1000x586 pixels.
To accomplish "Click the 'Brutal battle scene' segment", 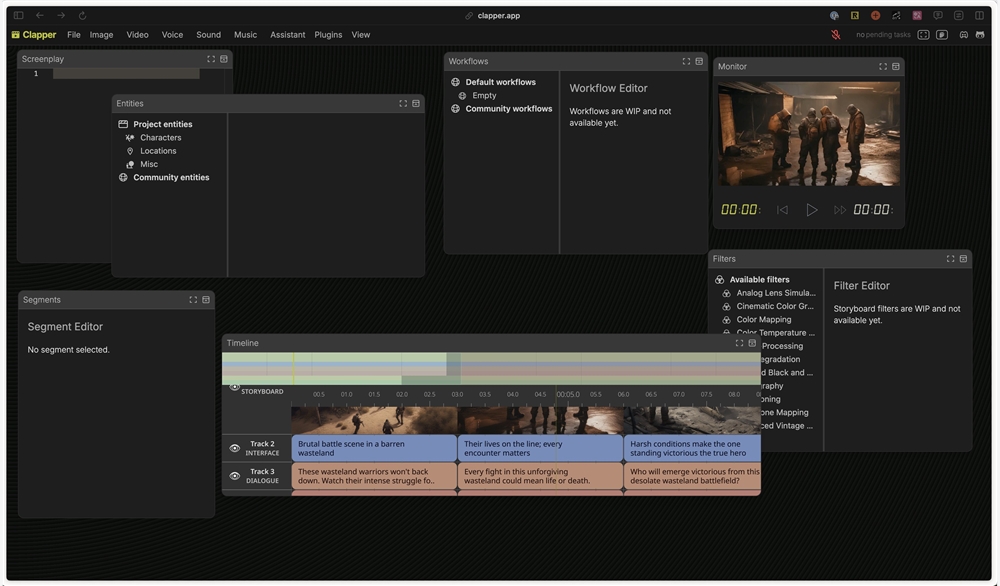I will pyautogui.click(x=373, y=448).
